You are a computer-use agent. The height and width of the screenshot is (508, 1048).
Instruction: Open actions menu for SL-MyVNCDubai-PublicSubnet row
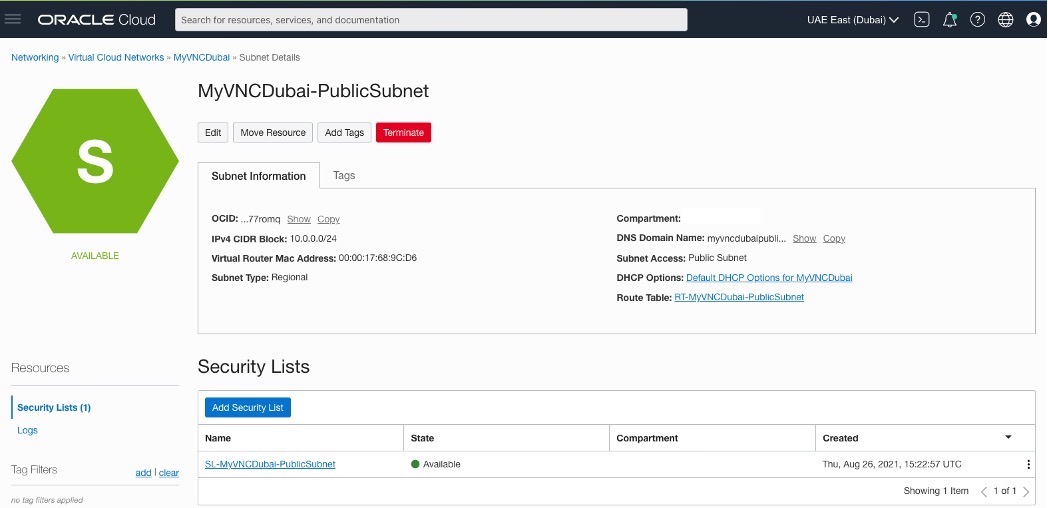click(x=1027, y=464)
